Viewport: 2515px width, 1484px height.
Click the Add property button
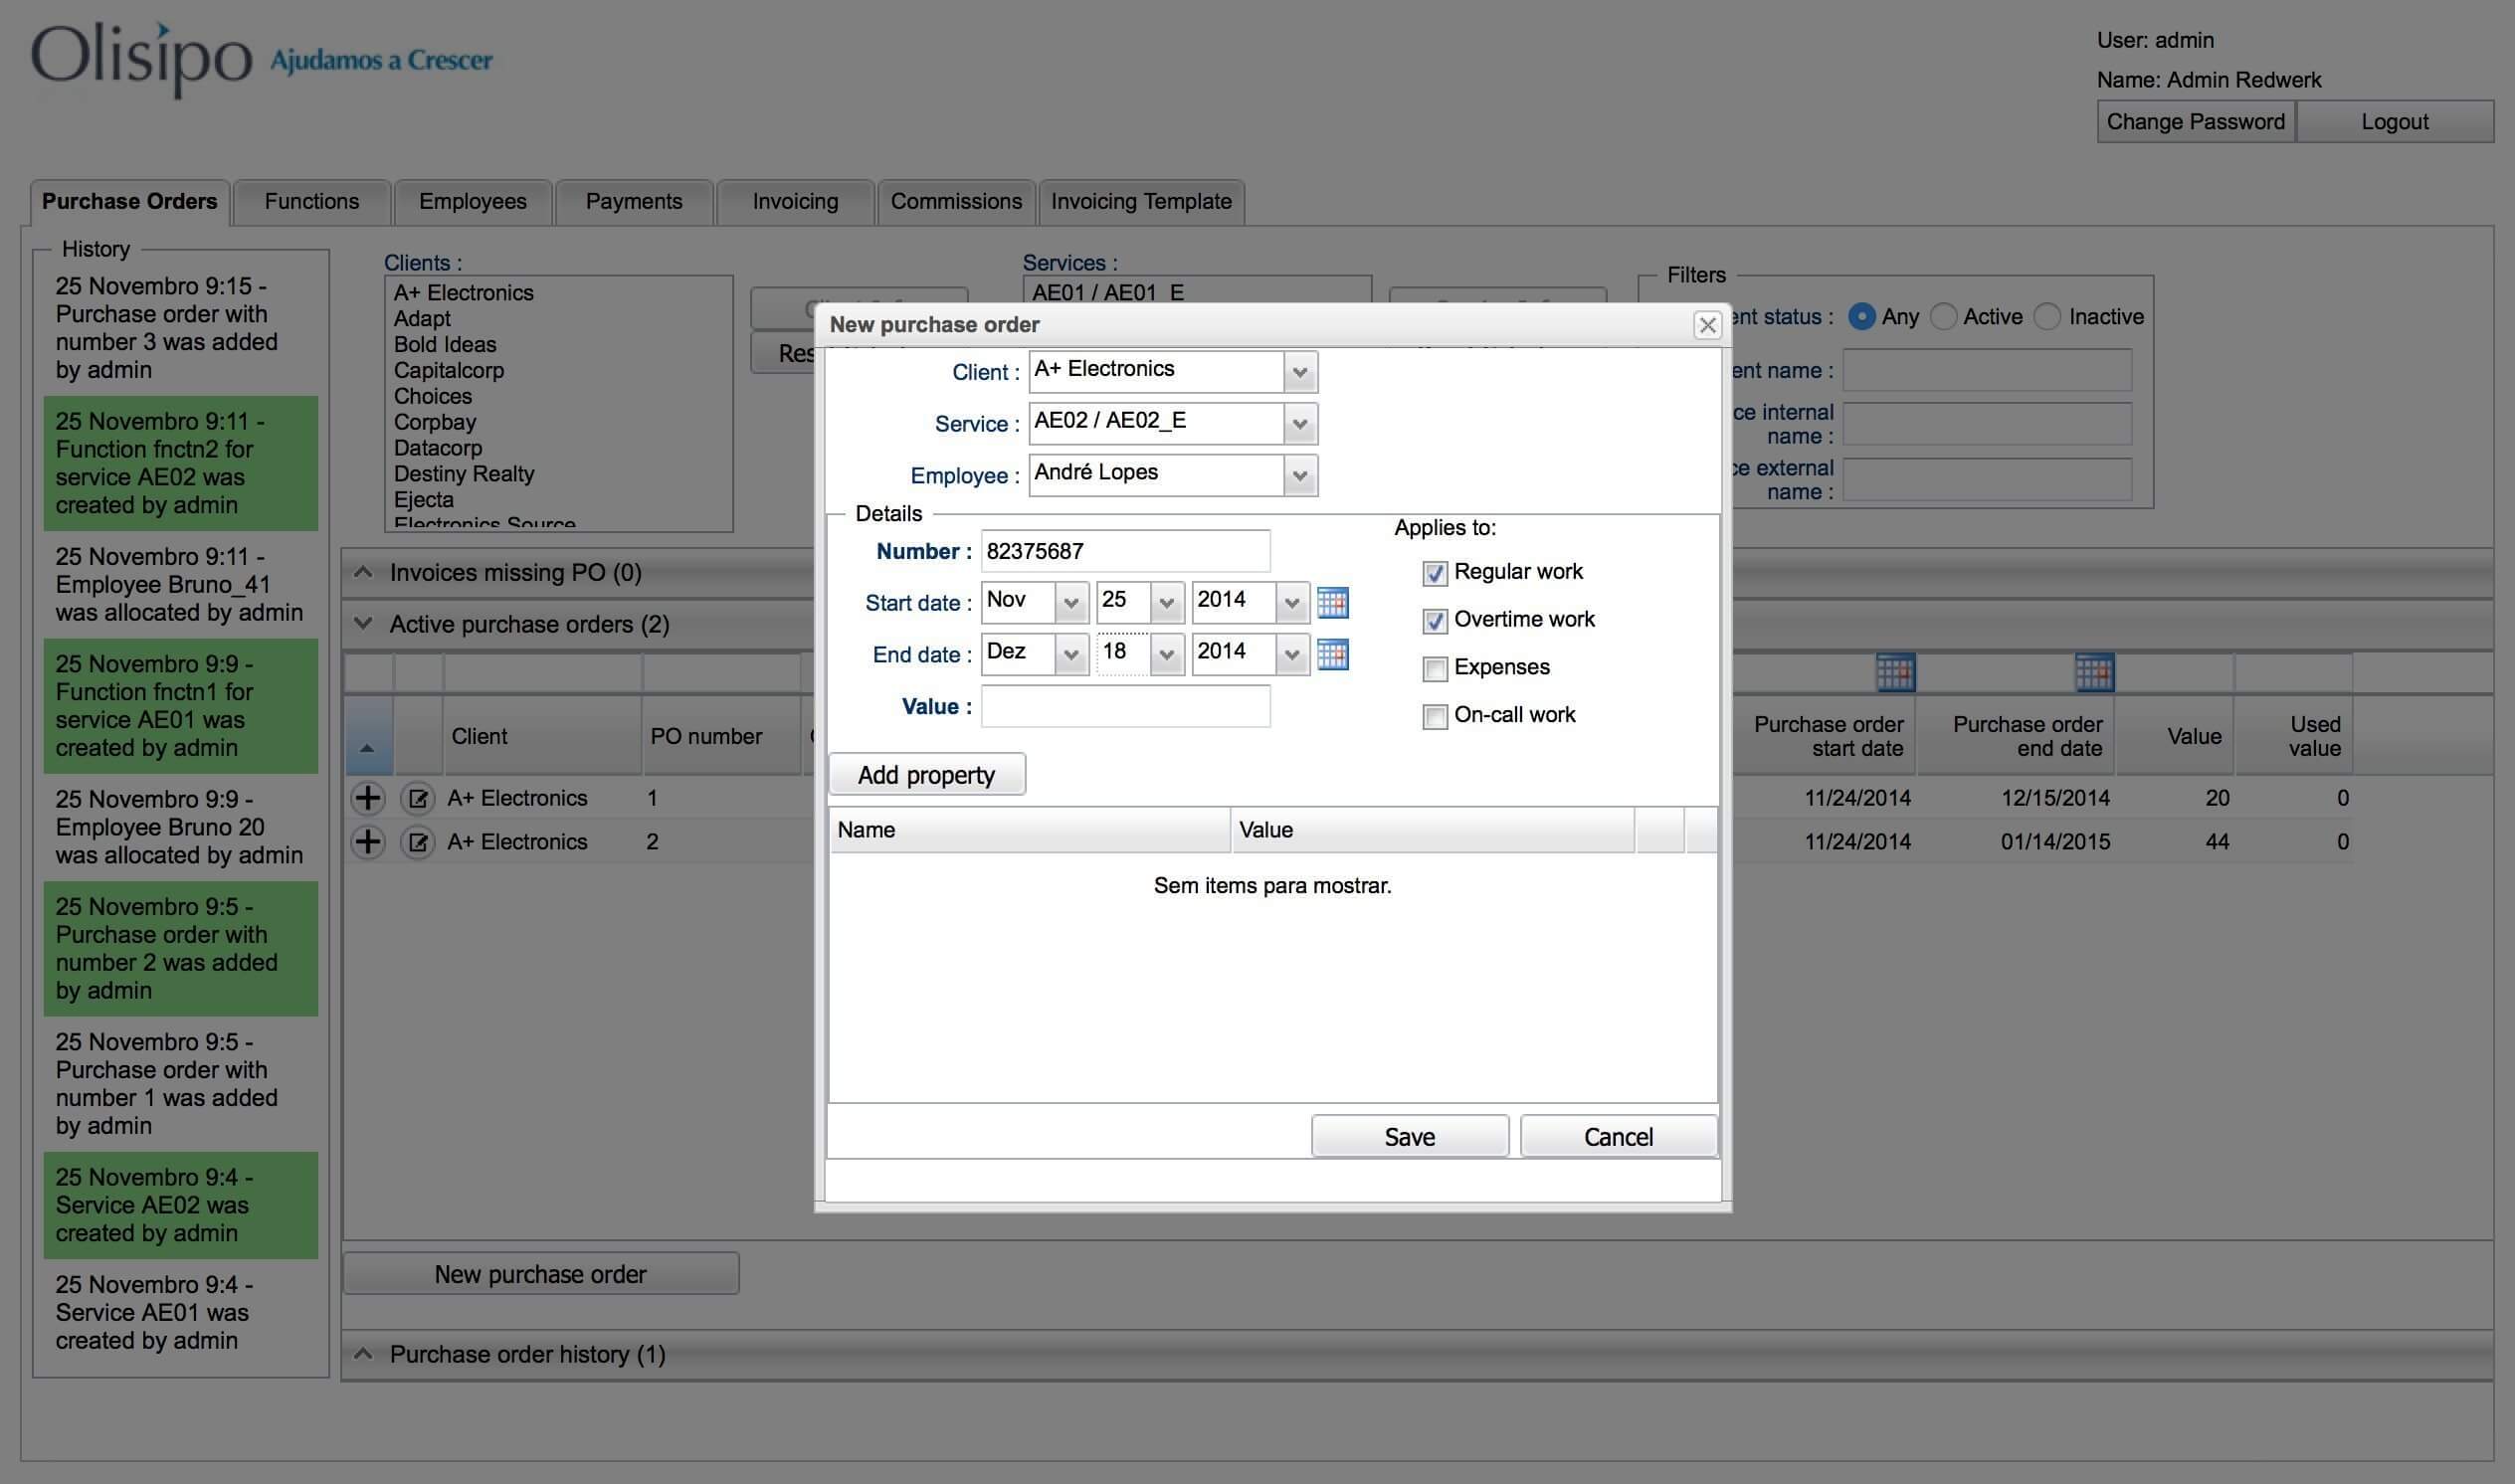tap(927, 775)
